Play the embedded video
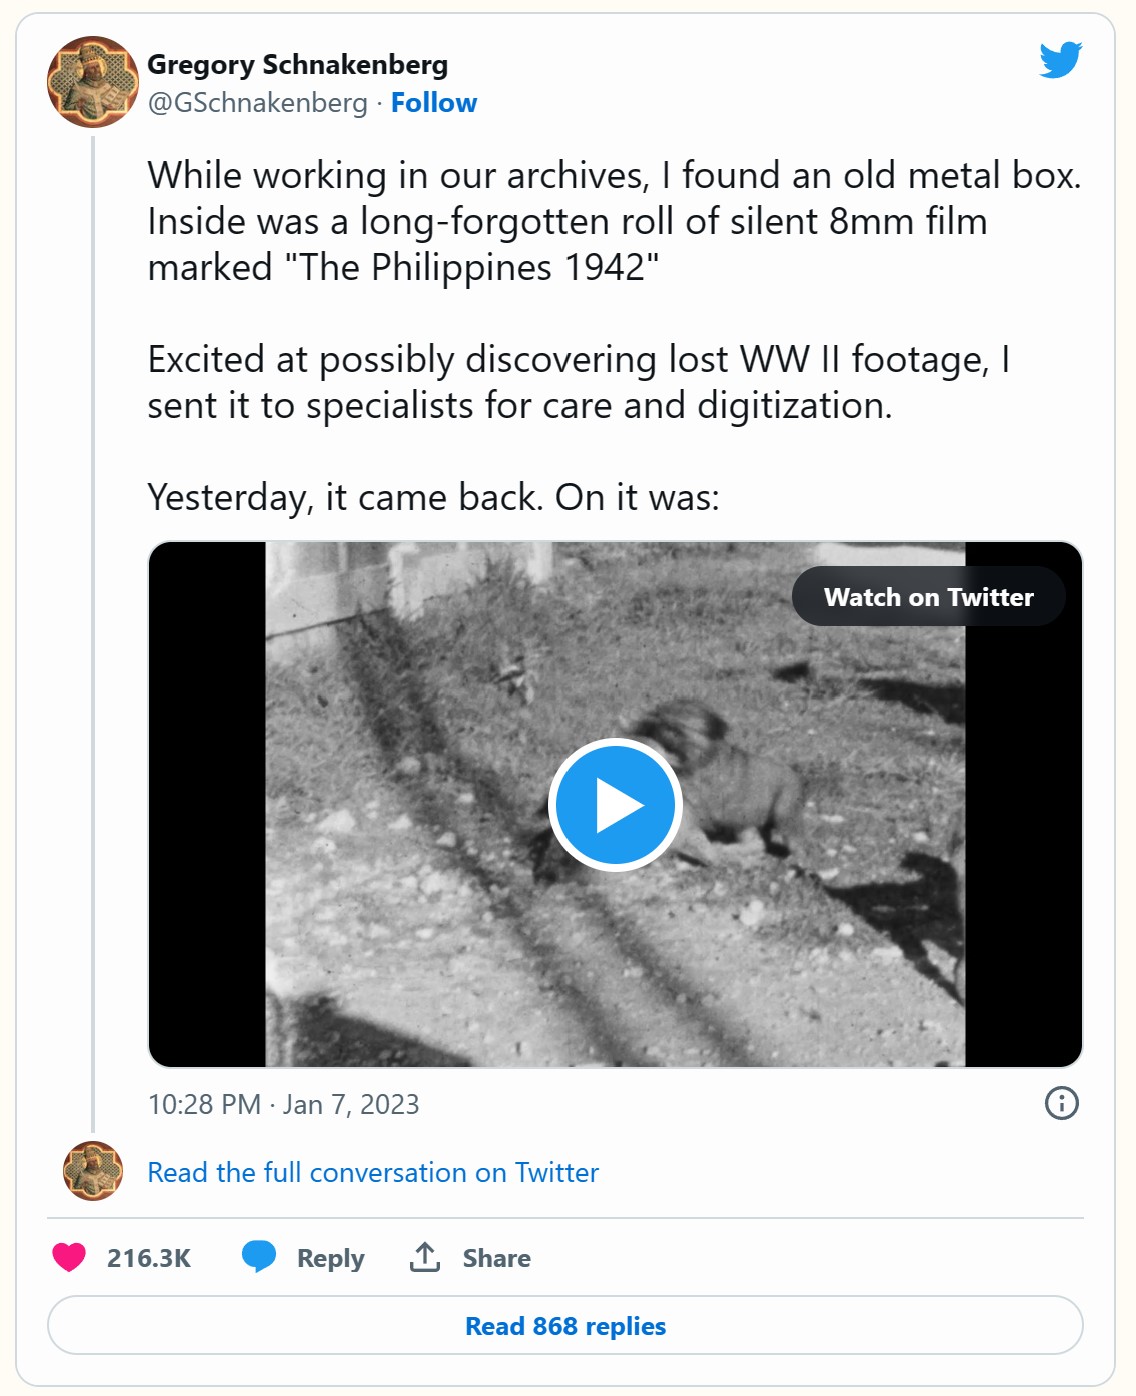The height and width of the screenshot is (1396, 1136). pyautogui.click(x=615, y=805)
